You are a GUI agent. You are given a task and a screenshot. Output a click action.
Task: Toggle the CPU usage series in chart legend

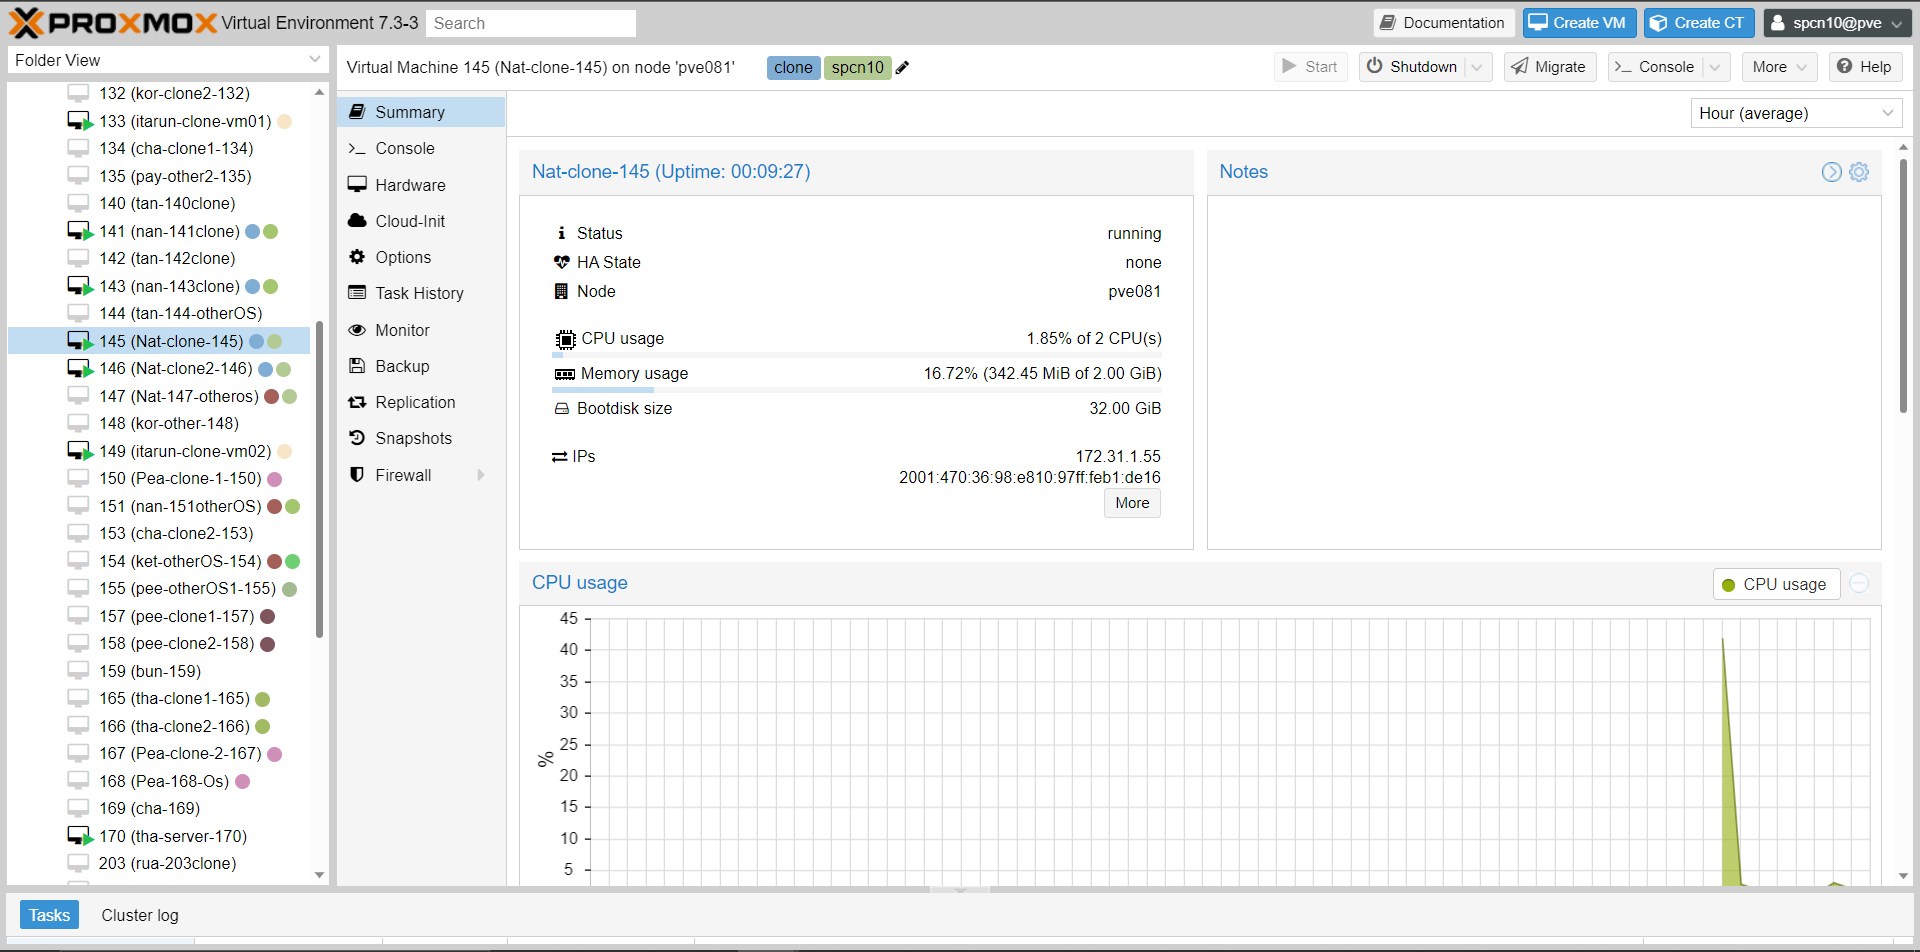pyautogui.click(x=1775, y=583)
